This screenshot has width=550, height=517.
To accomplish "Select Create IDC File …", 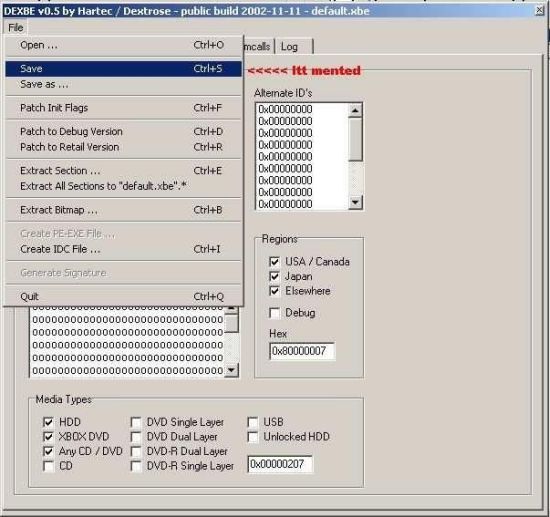I will [x=123, y=249].
